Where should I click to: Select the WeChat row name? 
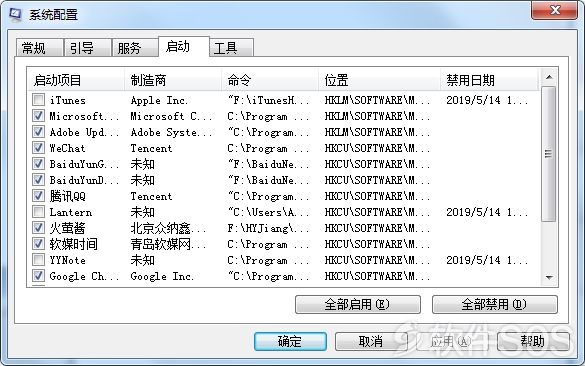click(68, 148)
